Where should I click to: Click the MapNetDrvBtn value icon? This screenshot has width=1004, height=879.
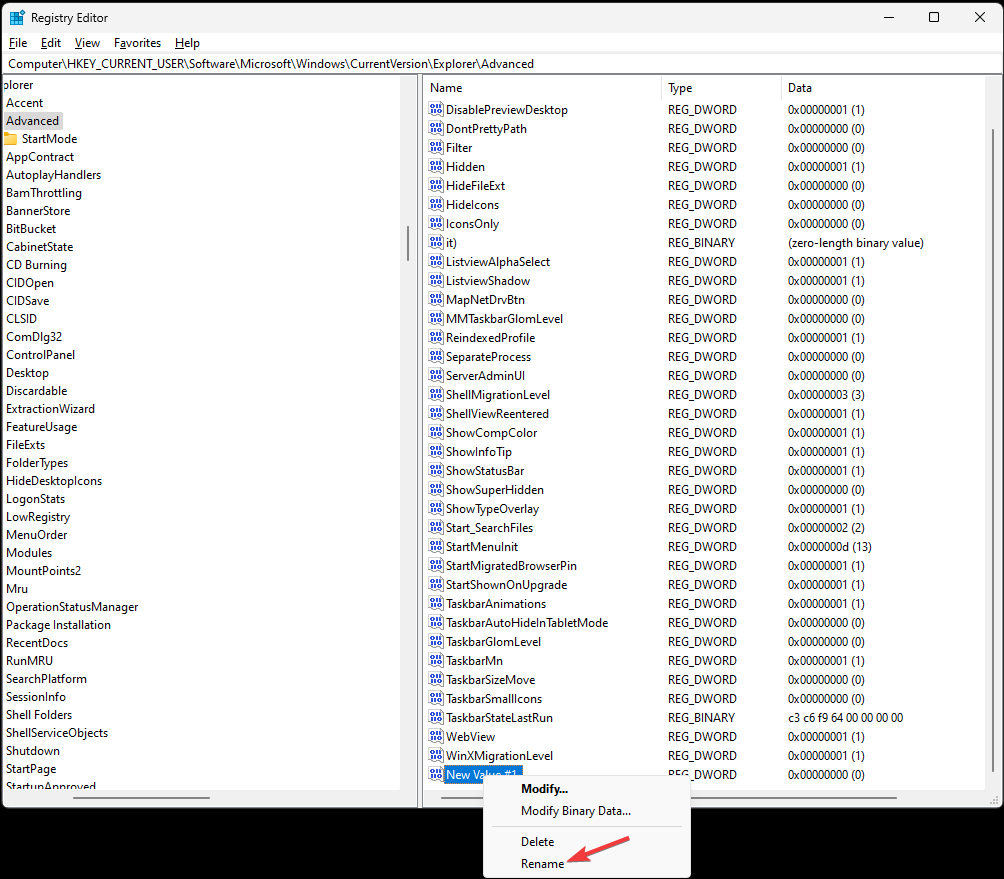click(x=436, y=299)
